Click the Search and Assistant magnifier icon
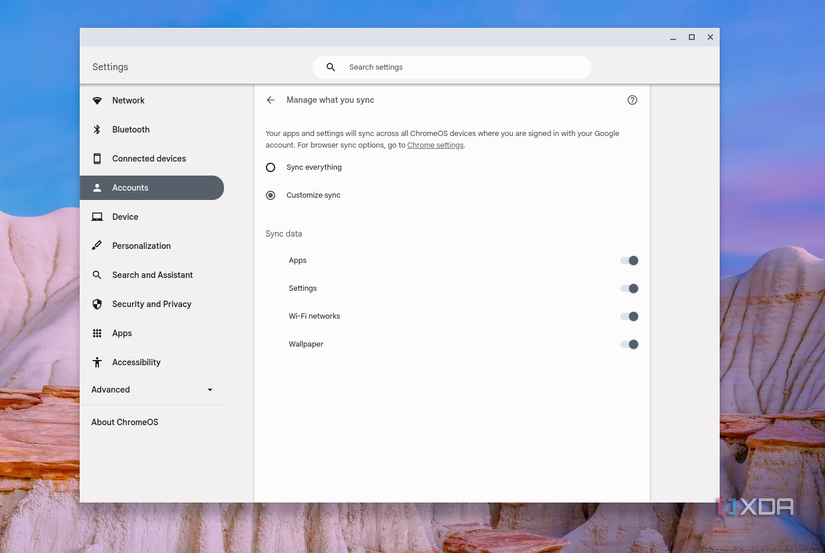This screenshot has height=553, width=825. point(97,275)
